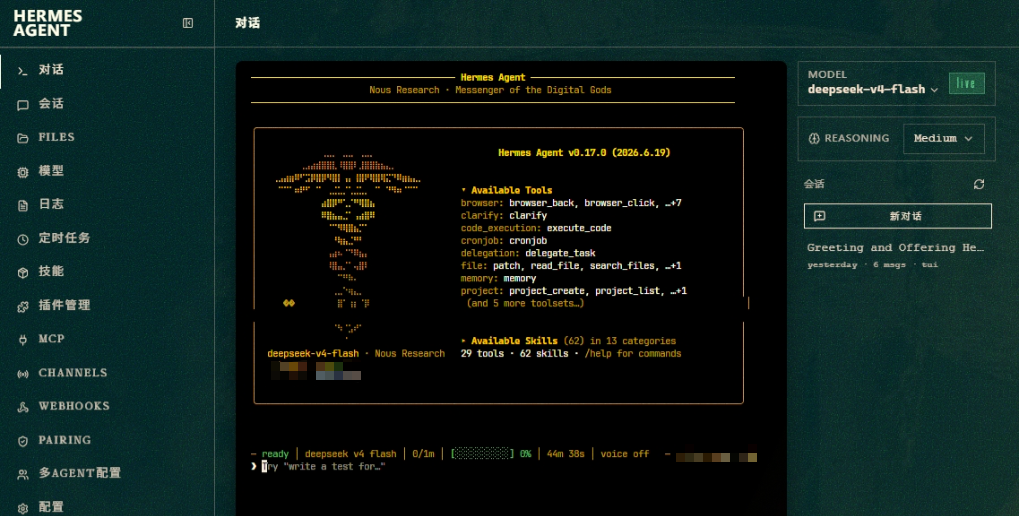The image size is (1019, 516).
Task: Open the Medium reasoning level dropdown
Action: (x=944, y=138)
